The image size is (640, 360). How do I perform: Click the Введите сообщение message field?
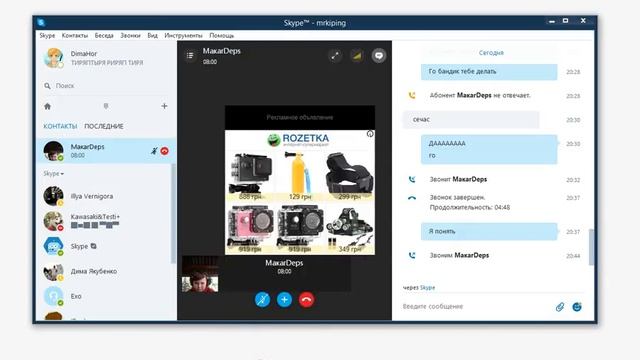pyautogui.click(x=476, y=307)
